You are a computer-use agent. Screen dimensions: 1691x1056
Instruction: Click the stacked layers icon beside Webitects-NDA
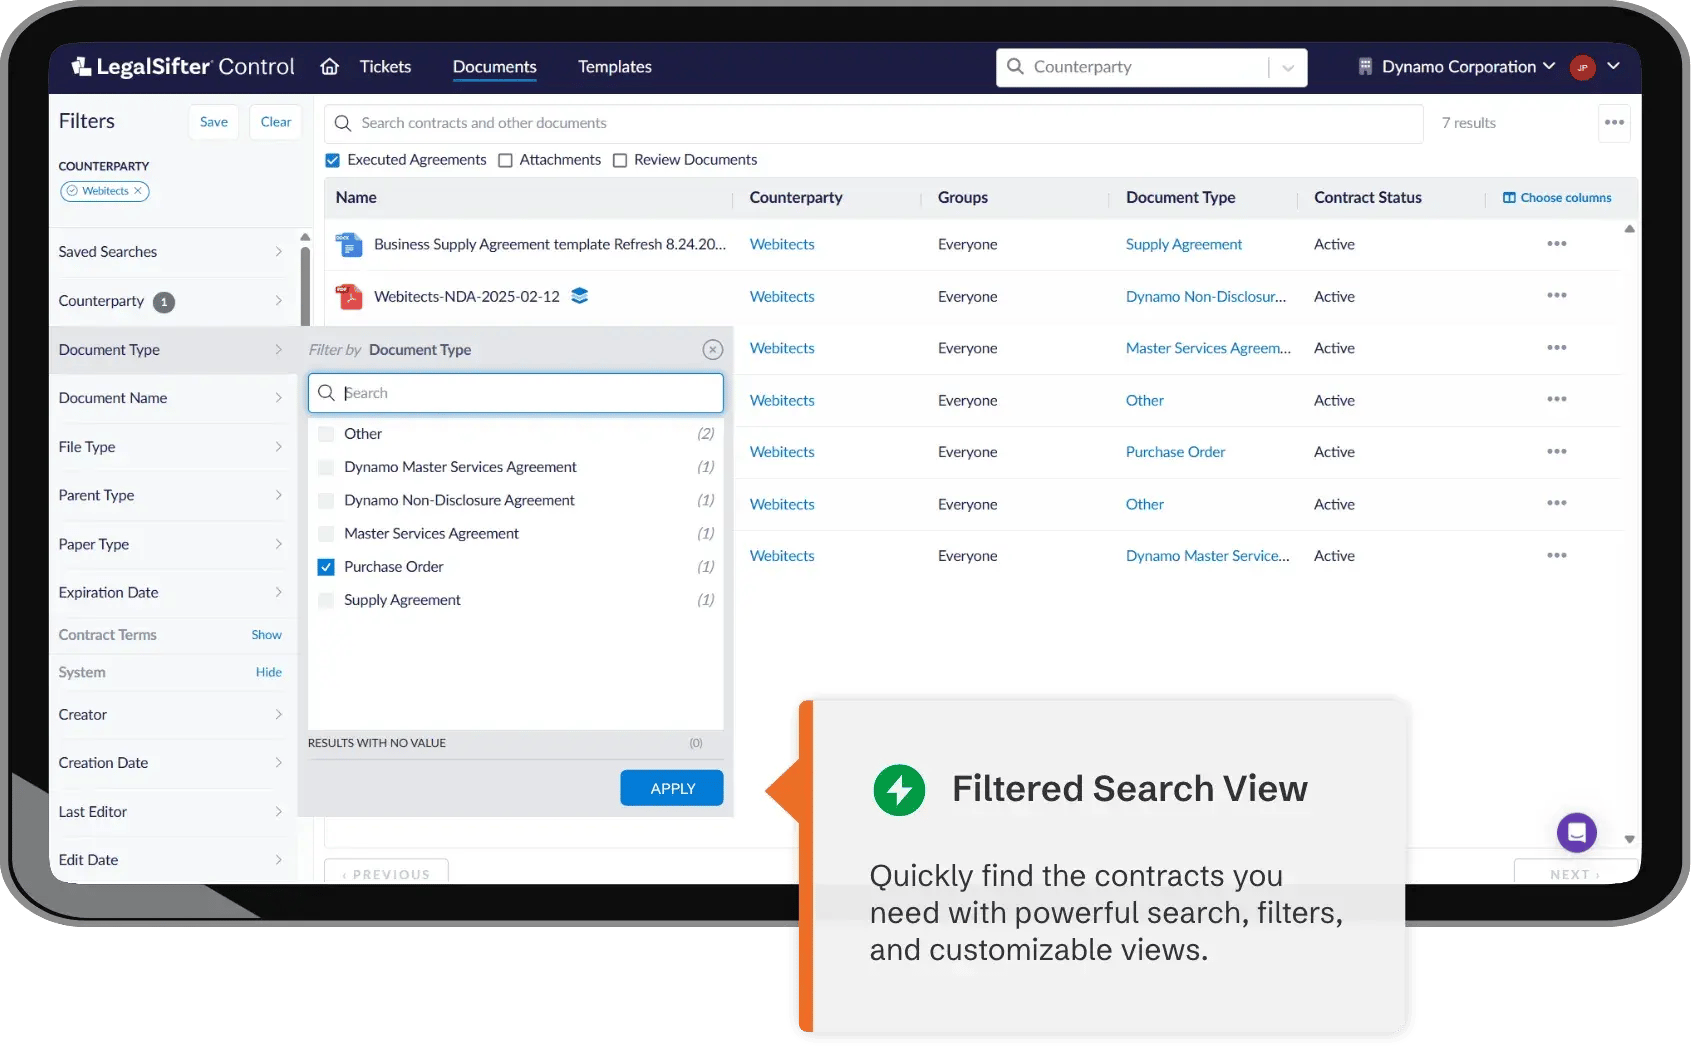point(579,296)
